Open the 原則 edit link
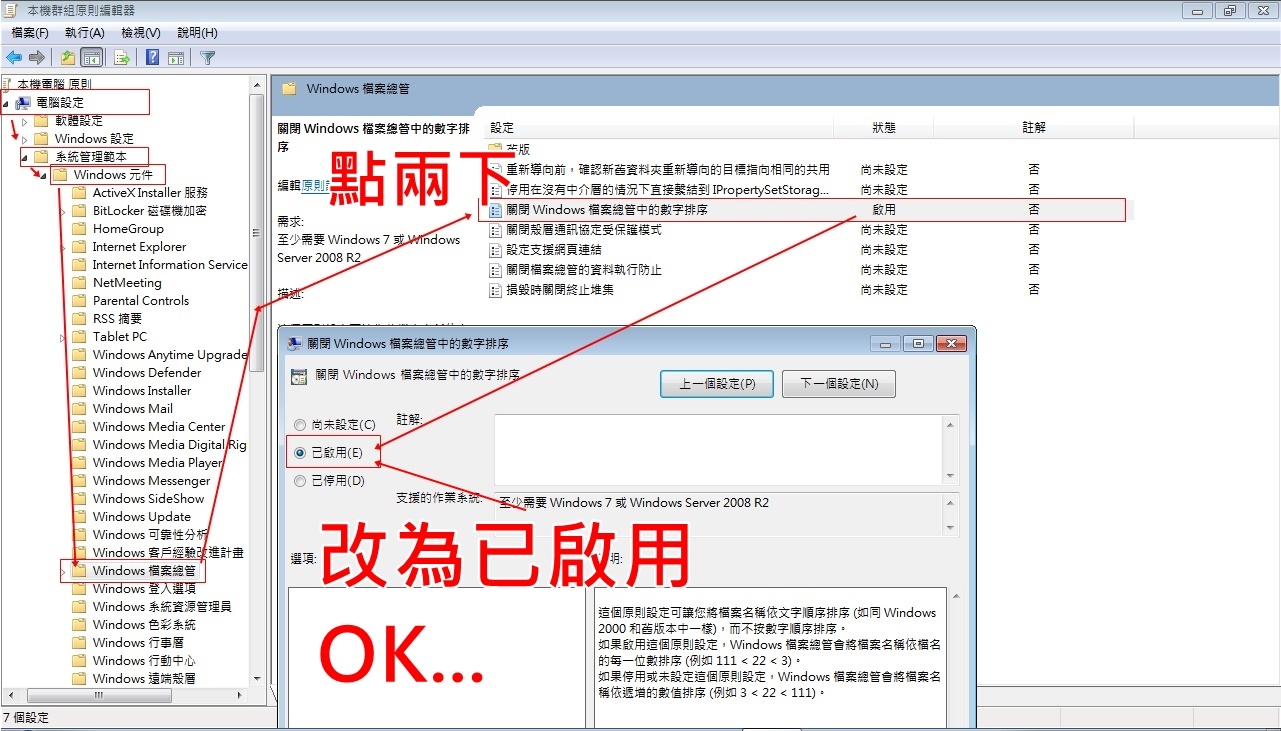The width and height of the screenshot is (1281, 731). 315,185
